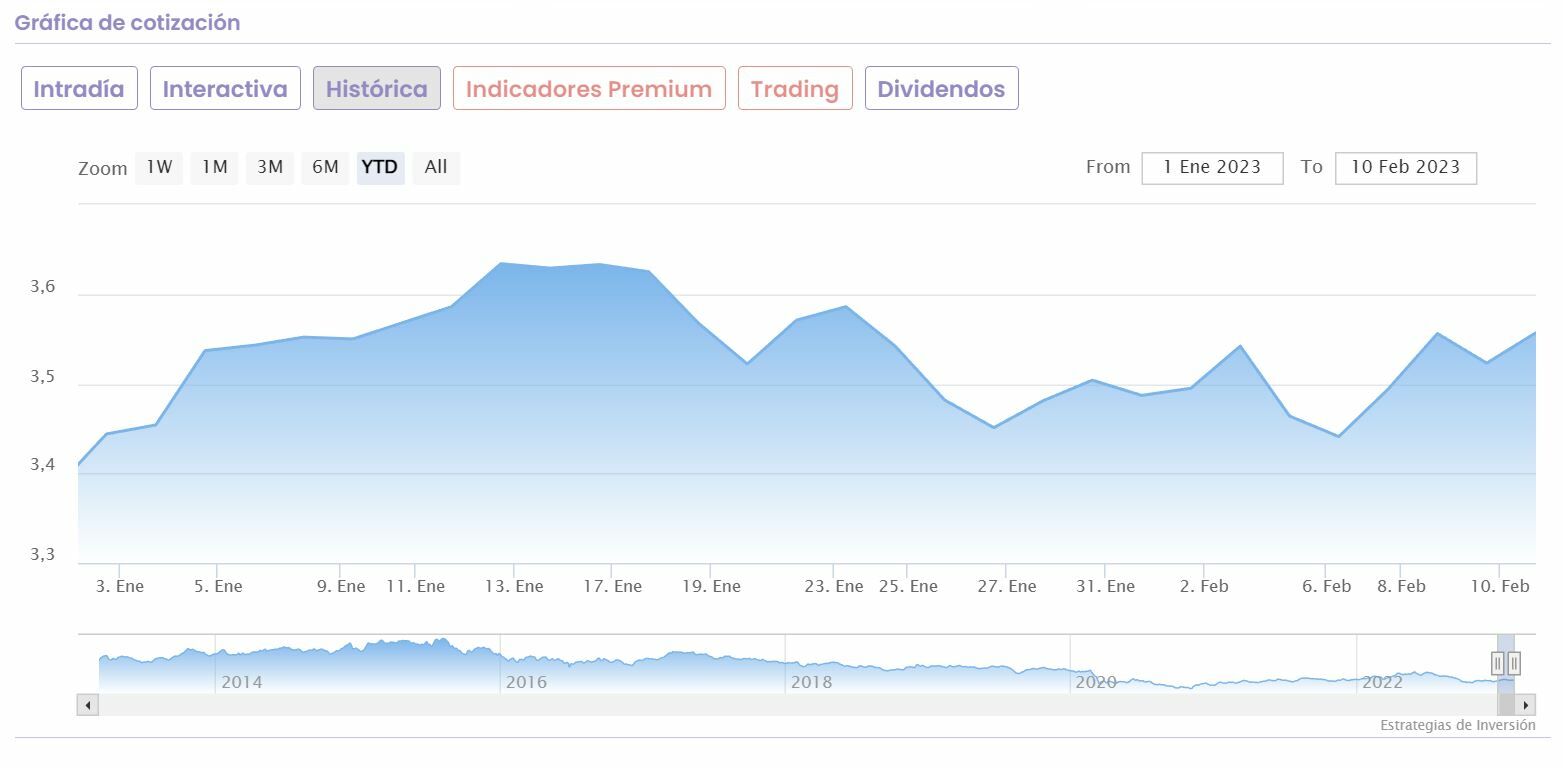Choose the 3M zoom option
This screenshot has height=768, width=1563.
pos(270,167)
